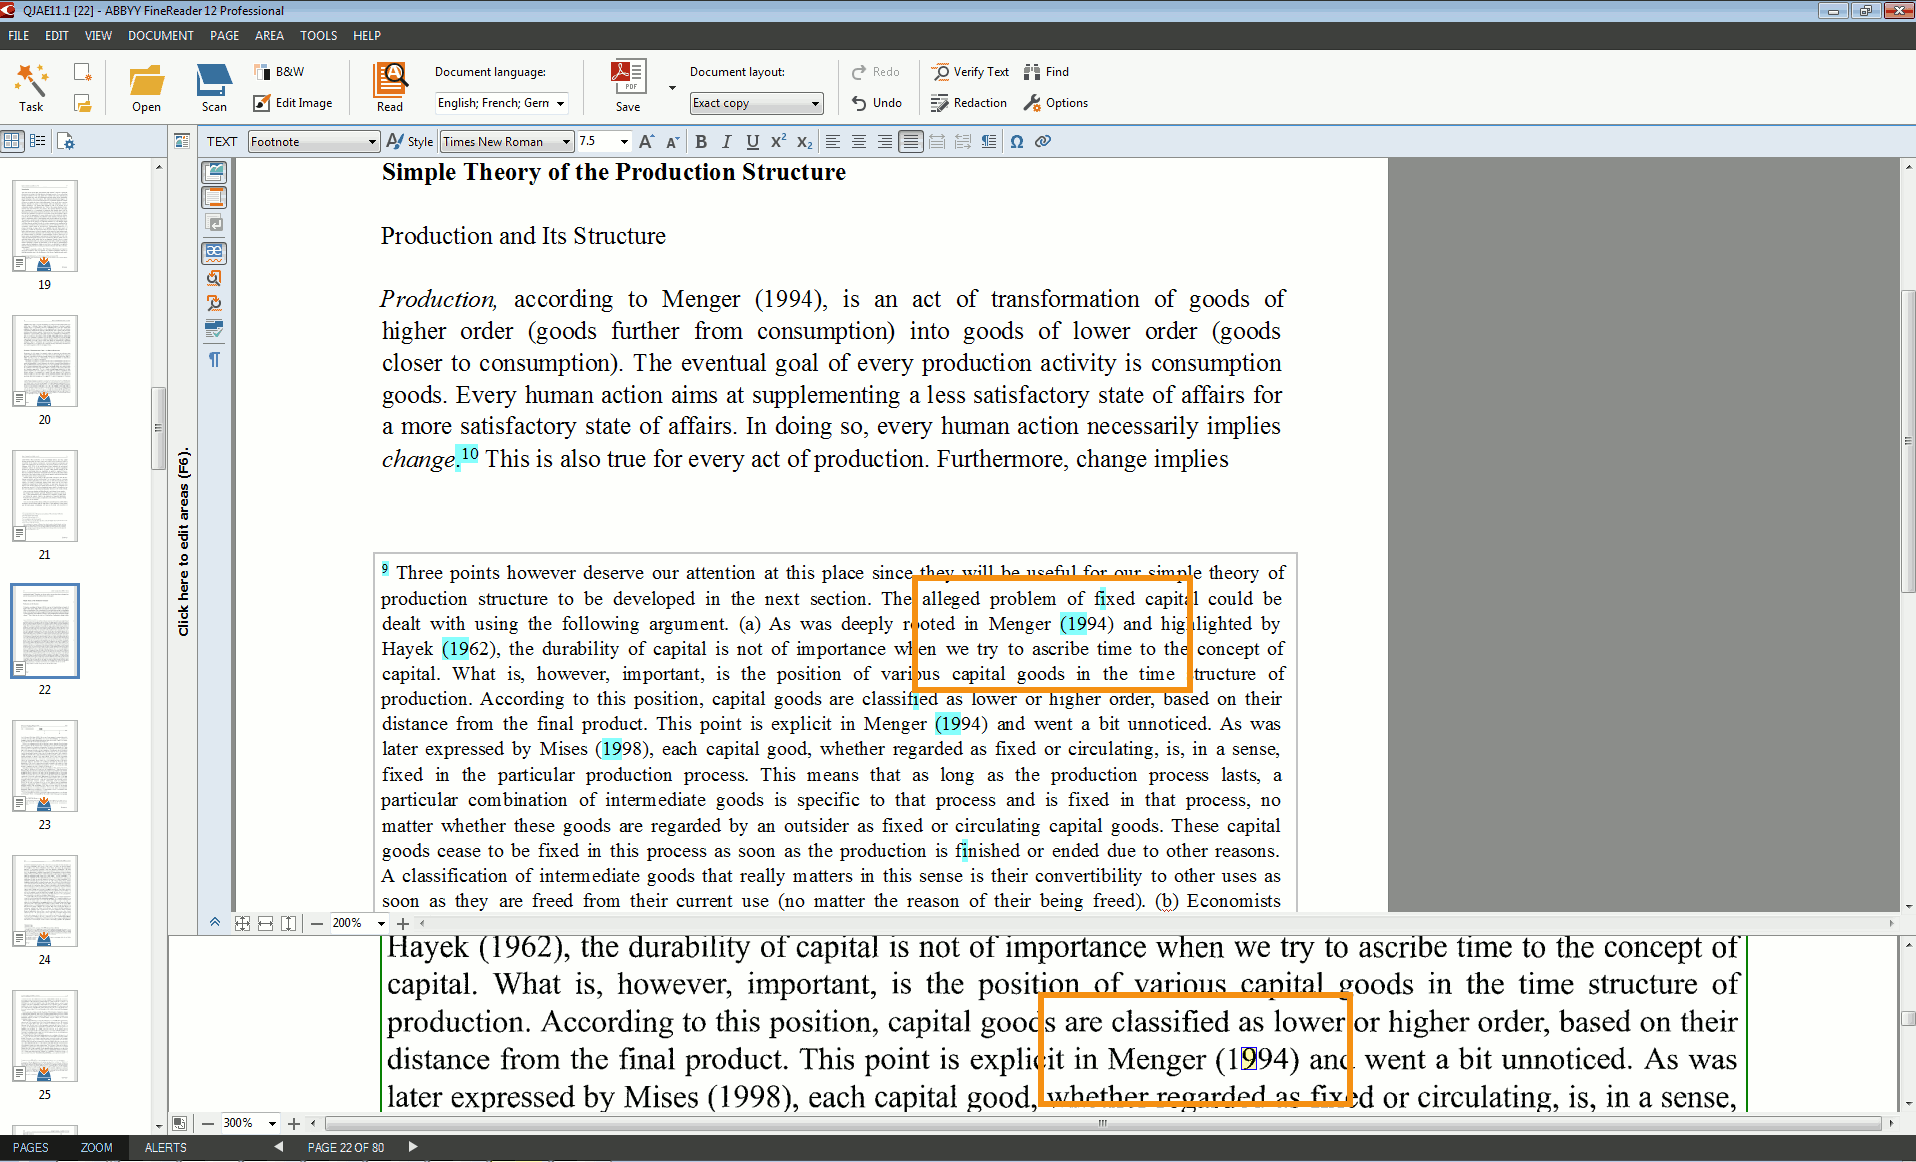Viewport: 1916px width, 1162px height.
Task: Open the Style editor button
Action: point(410,142)
